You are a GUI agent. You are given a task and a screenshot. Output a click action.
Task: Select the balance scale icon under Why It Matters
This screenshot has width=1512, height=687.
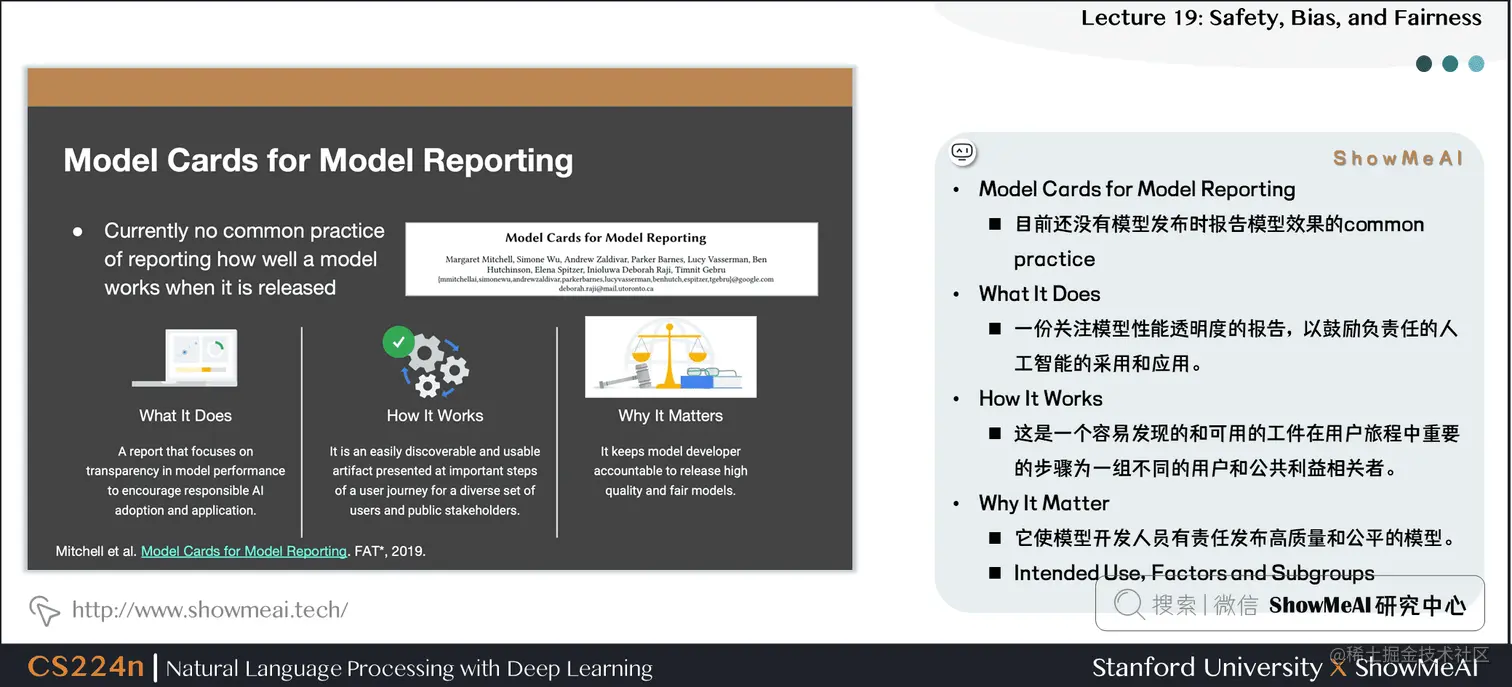tap(670, 356)
